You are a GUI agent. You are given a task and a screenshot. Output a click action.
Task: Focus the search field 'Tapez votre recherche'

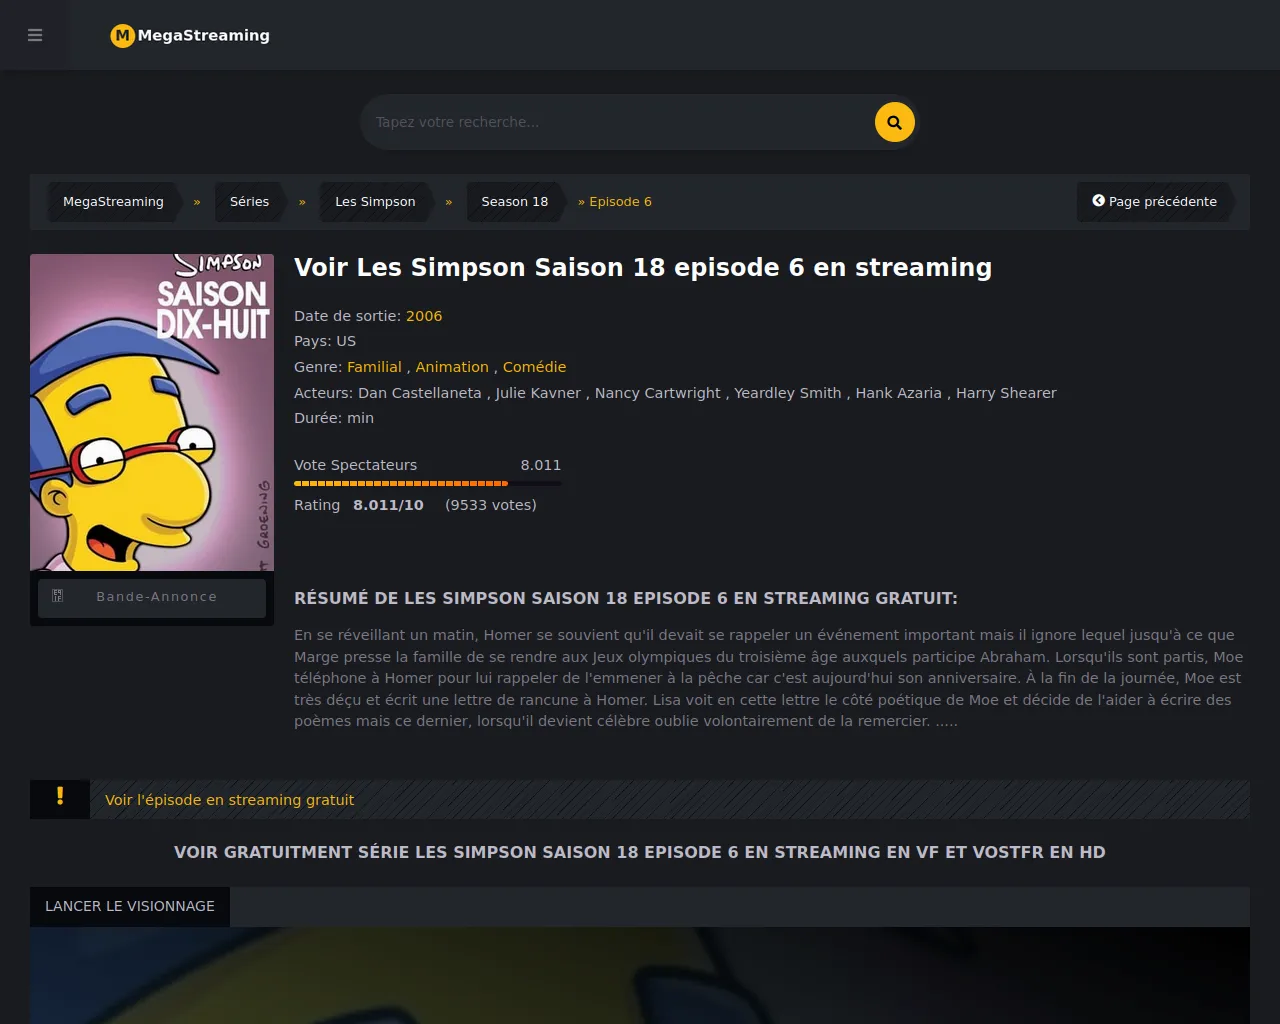pos(617,122)
